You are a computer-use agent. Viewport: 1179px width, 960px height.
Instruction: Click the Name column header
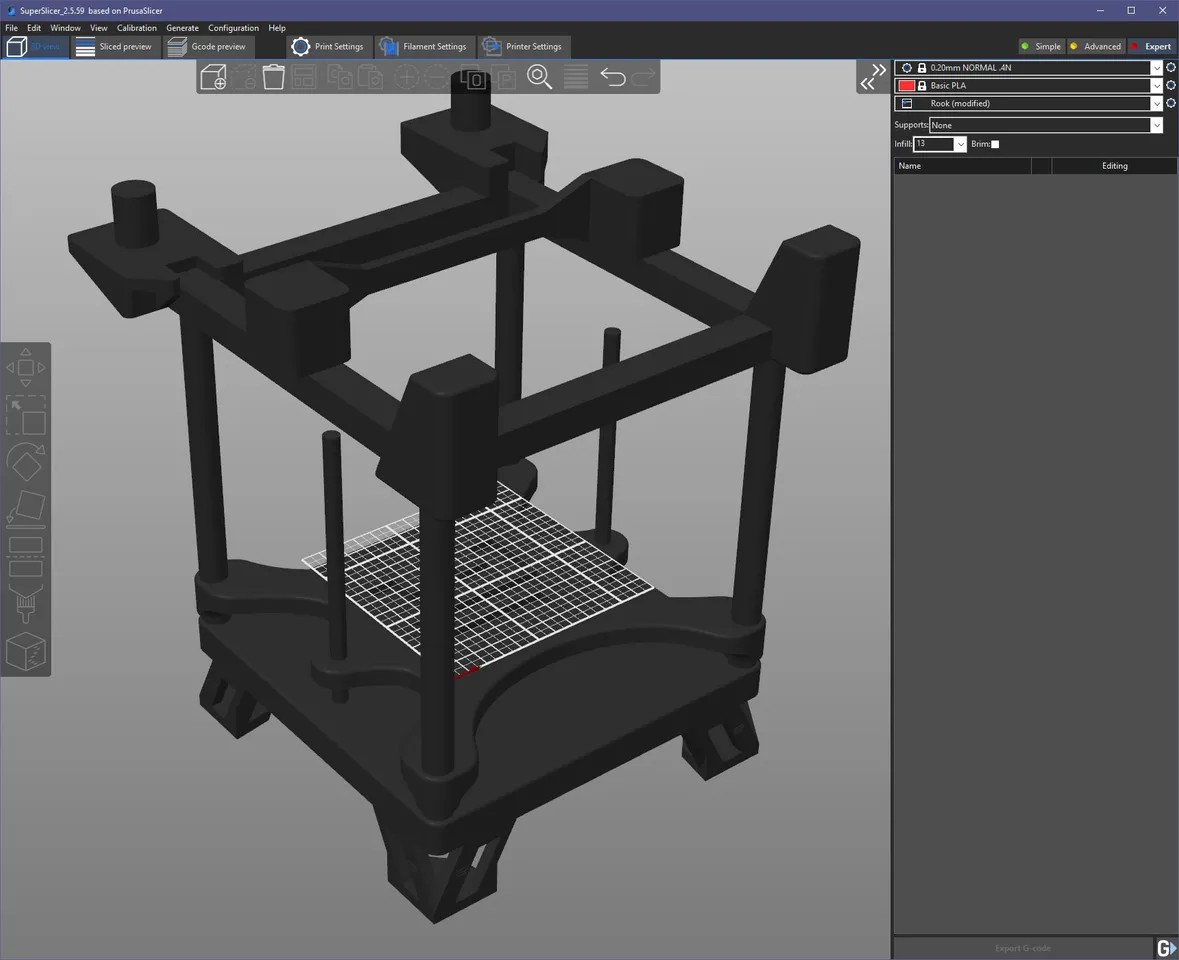[x=962, y=166]
